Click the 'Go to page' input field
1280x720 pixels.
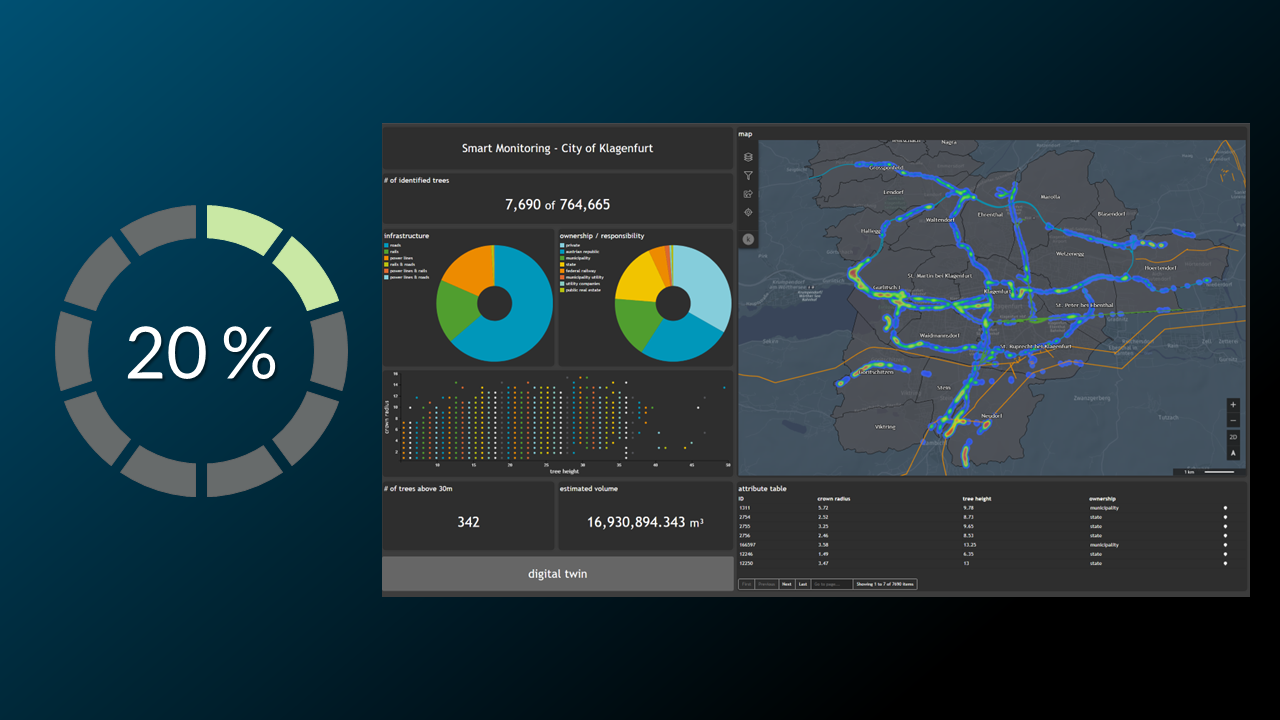832,584
